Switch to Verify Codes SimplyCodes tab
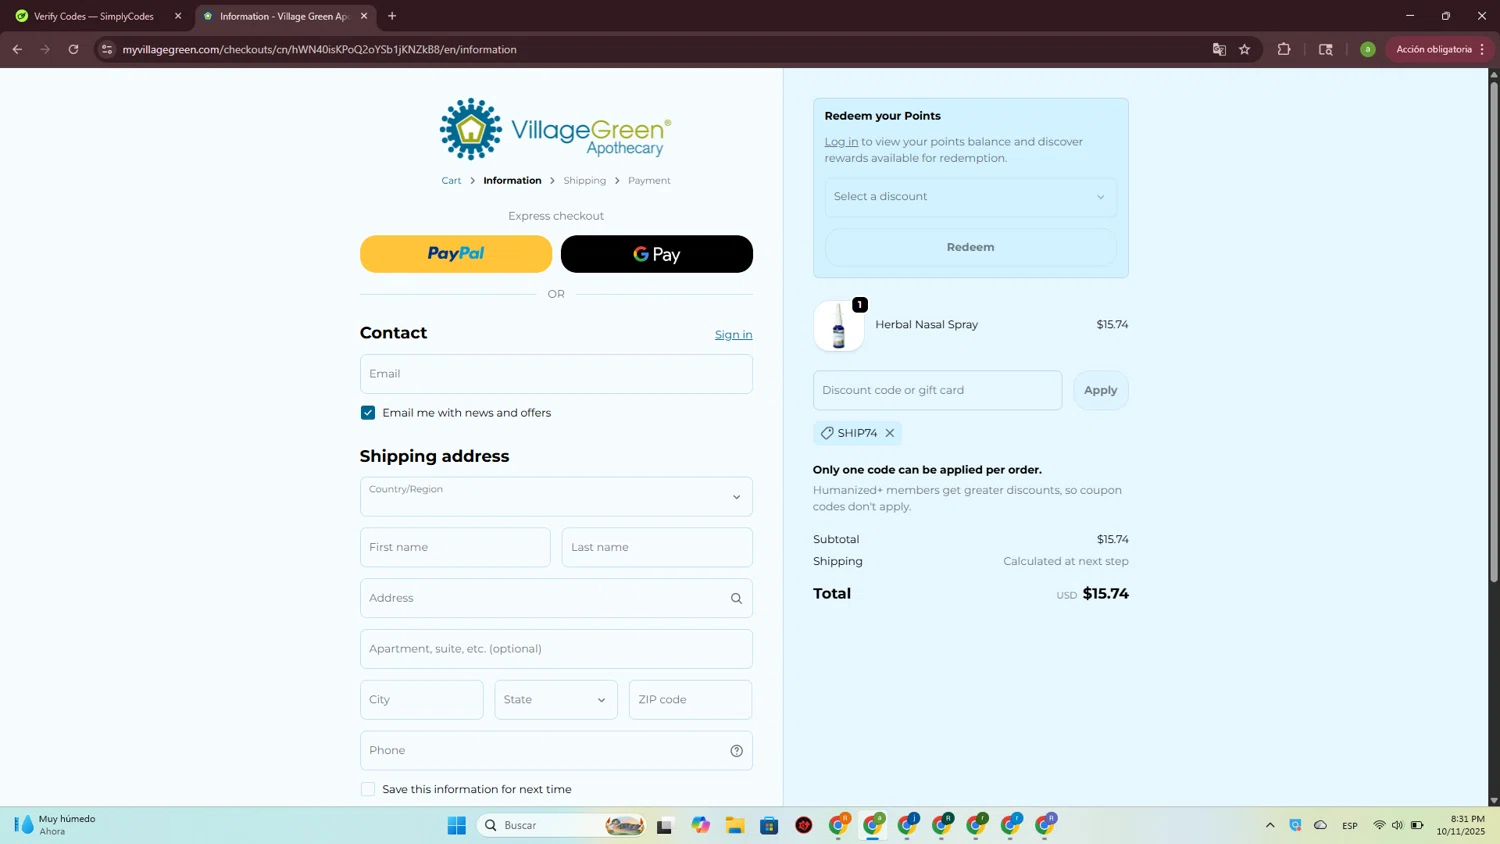 [x=95, y=16]
